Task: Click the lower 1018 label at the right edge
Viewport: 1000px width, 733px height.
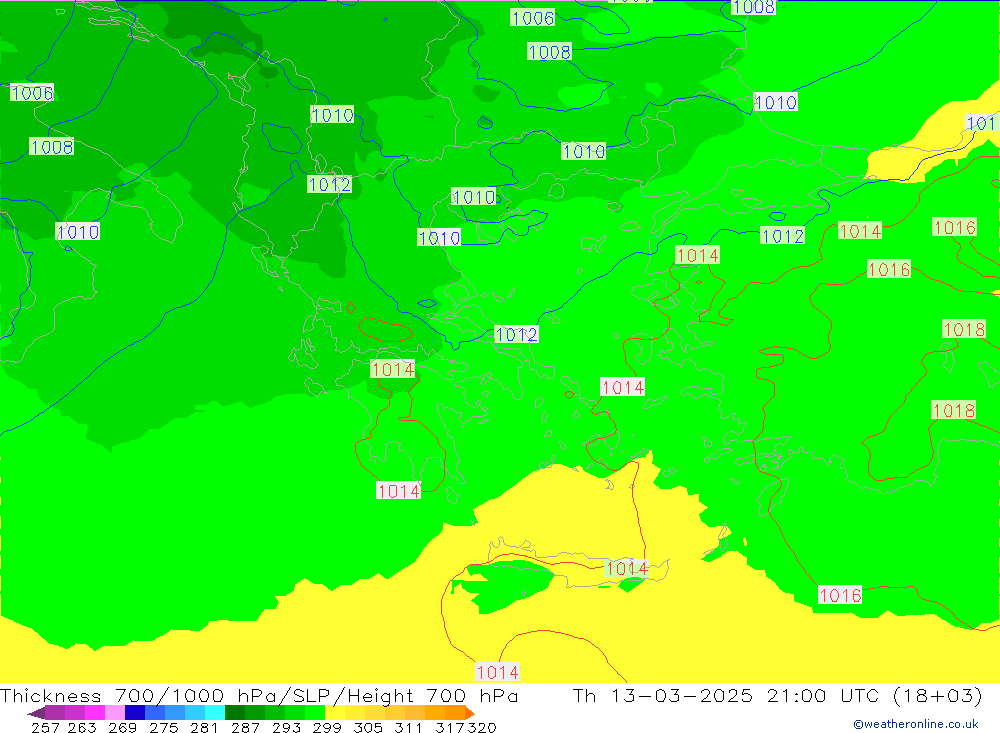Action: 953,410
